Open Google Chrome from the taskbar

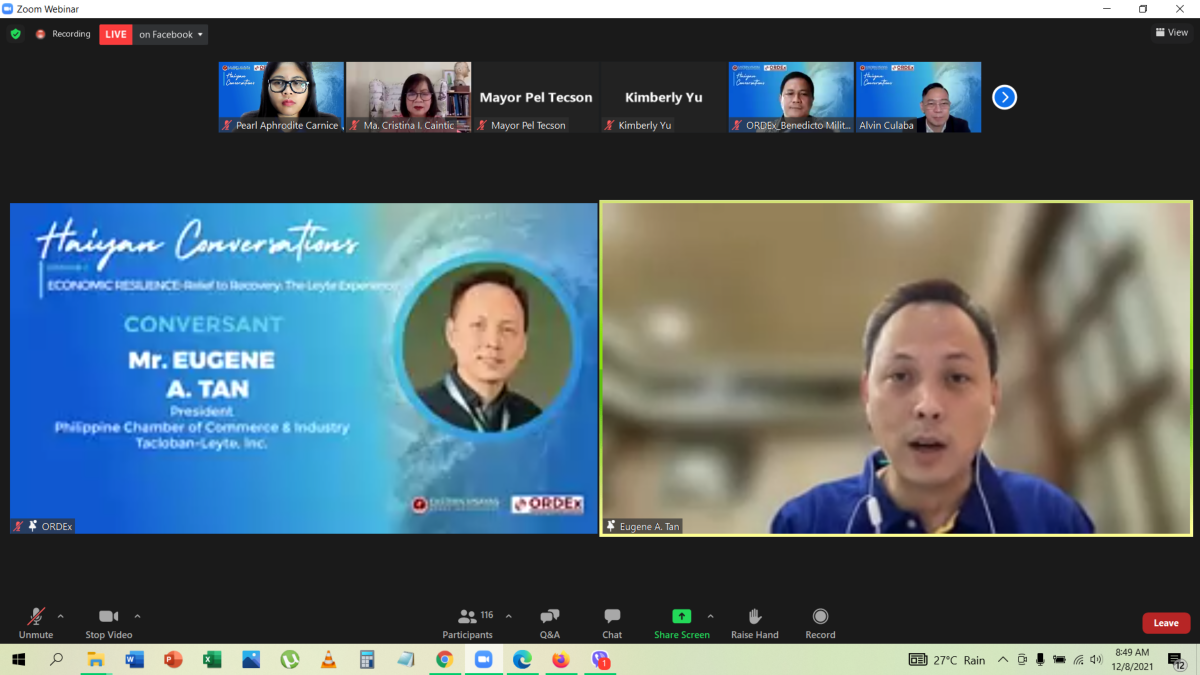(444, 660)
